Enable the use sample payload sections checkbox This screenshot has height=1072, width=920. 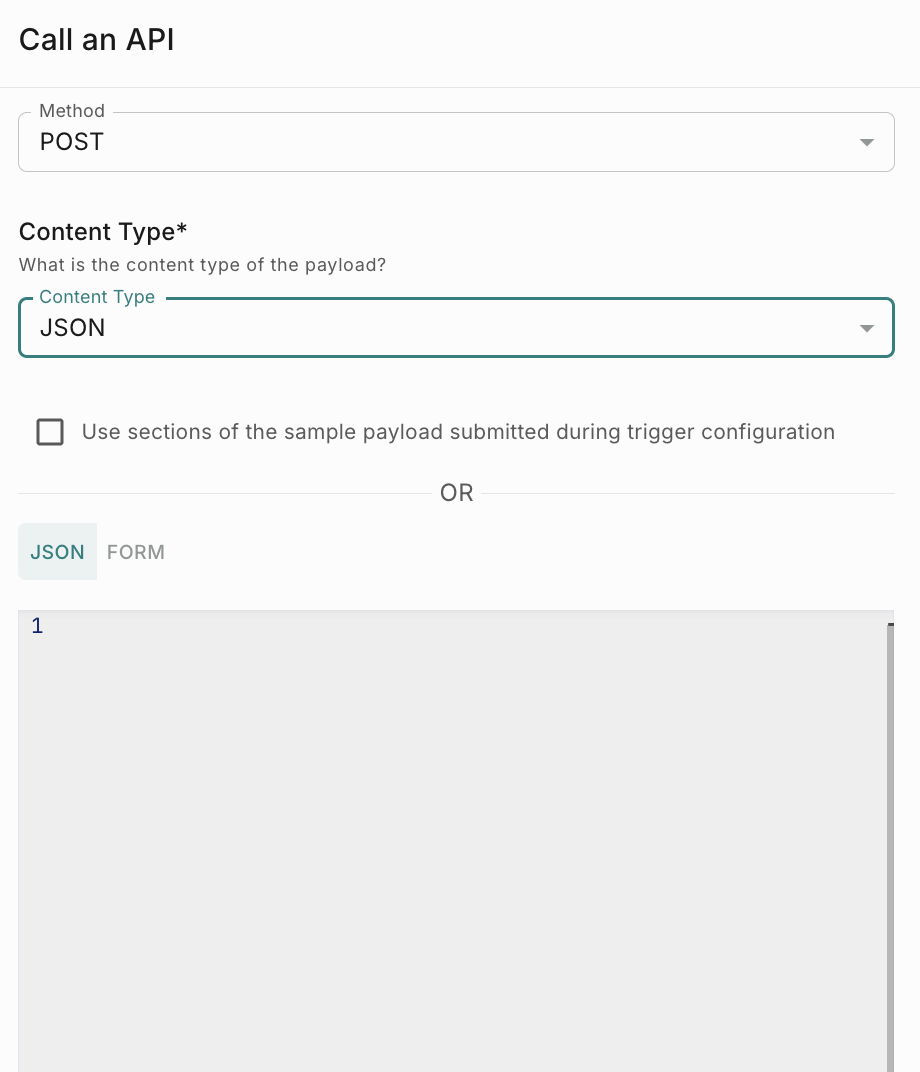click(50, 432)
